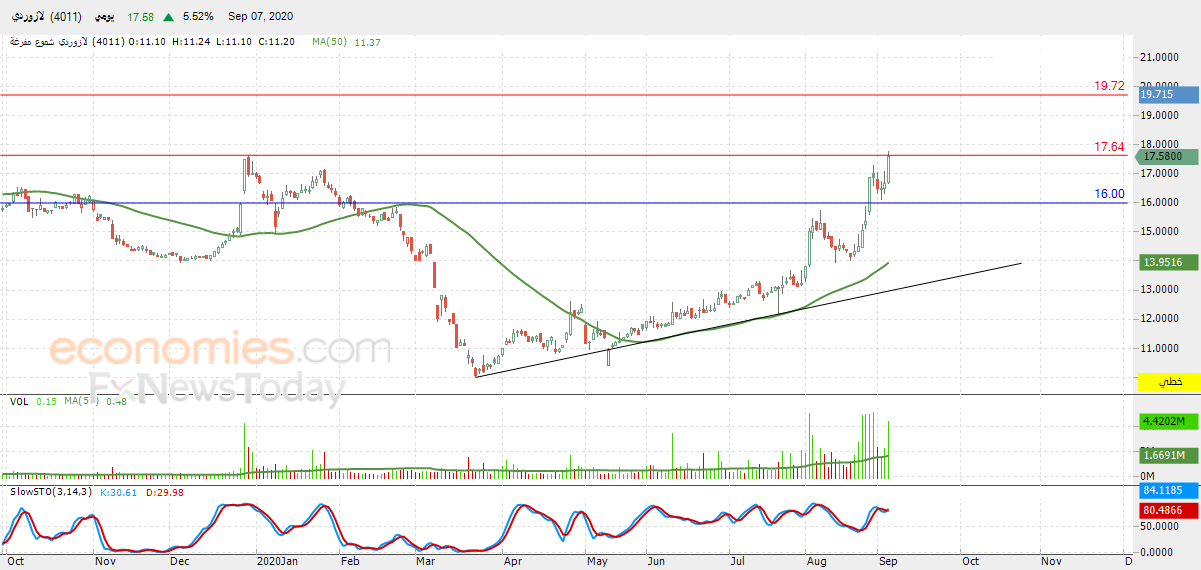
Task: Select the red 80.4866 stochastic D tag
Action: 1169,509
